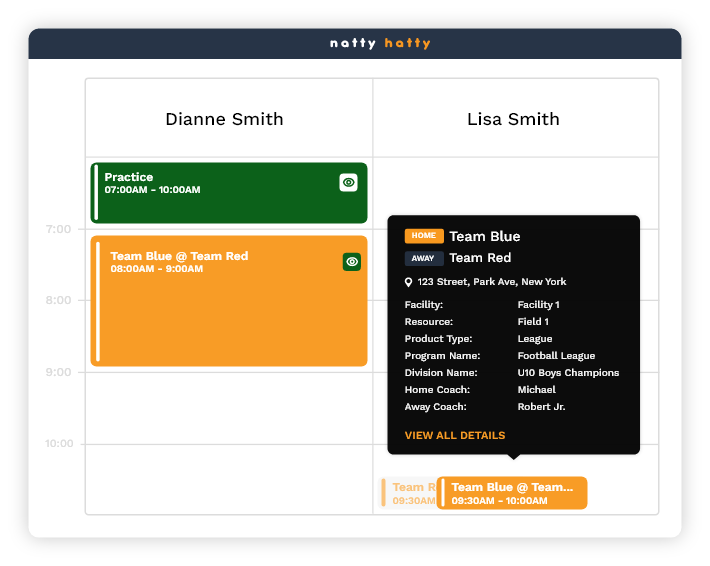Image resolution: width=710 pixels, height=566 pixels.
Task: Select the Lisa Smith column header
Action: (x=513, y=119)
